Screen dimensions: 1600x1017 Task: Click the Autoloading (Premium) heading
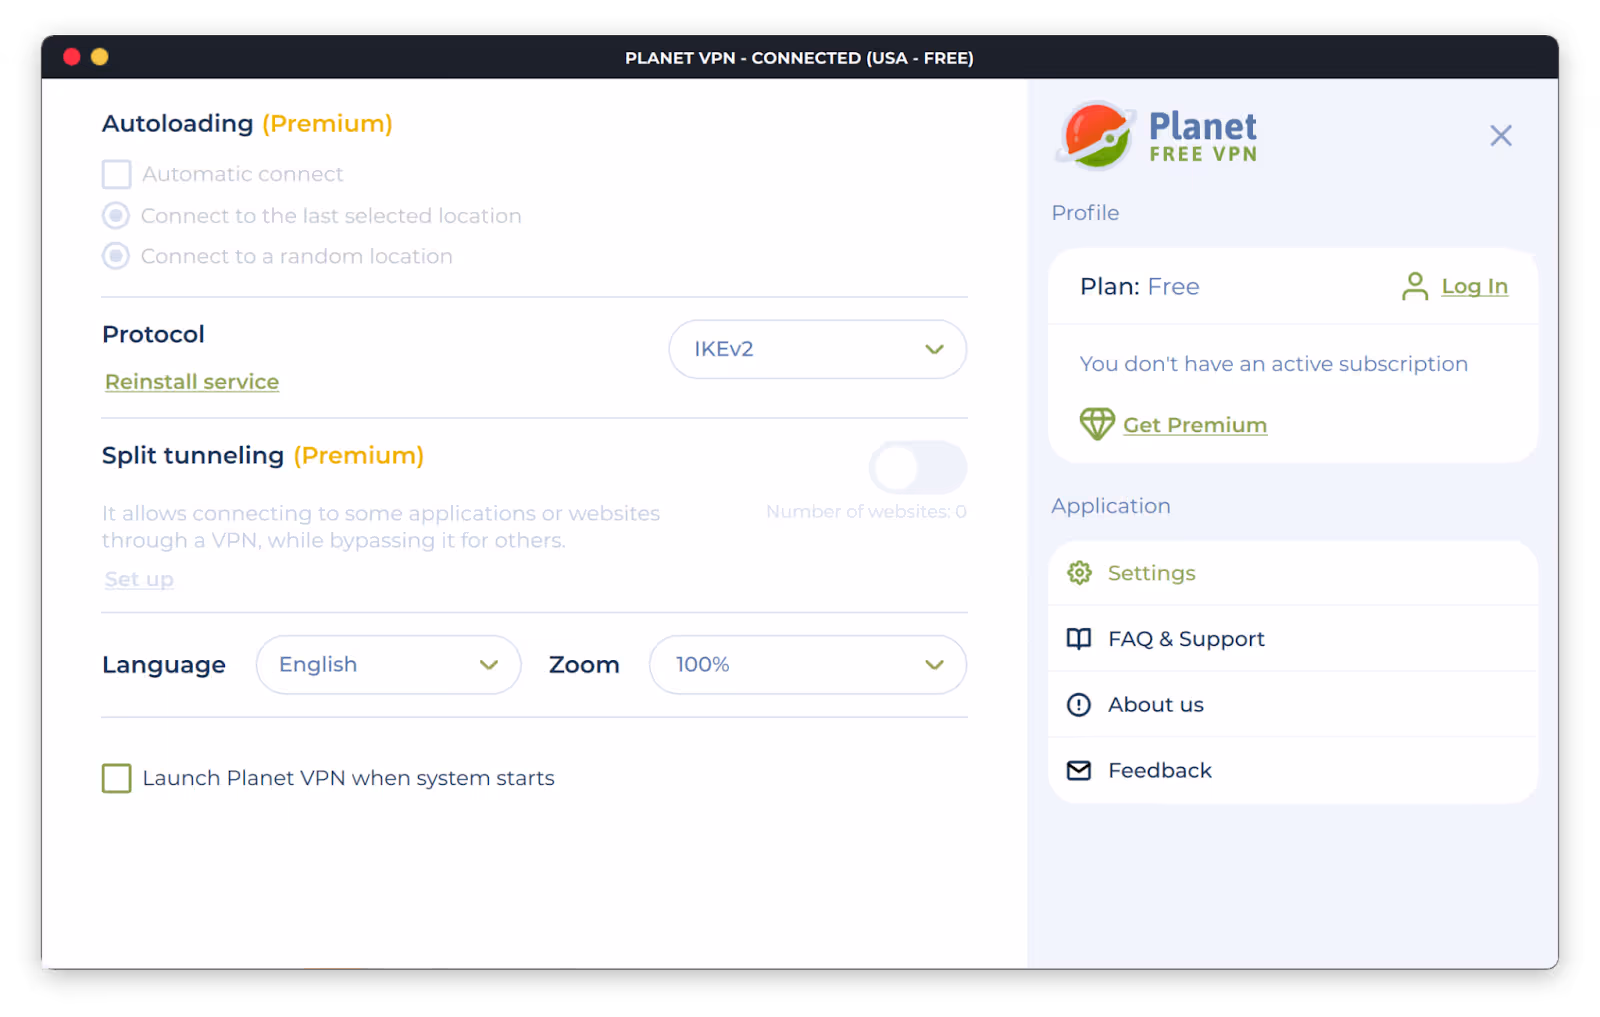click(x=247, y=124)
